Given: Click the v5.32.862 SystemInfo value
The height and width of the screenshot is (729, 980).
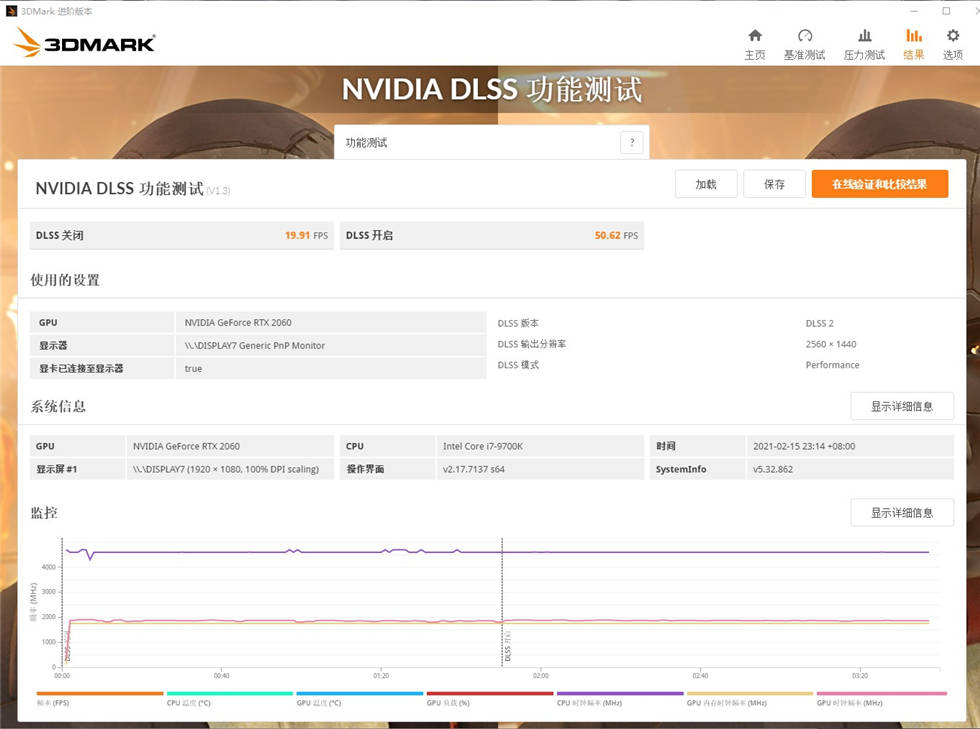Looking at the screenshot, I should pos(772,470).
